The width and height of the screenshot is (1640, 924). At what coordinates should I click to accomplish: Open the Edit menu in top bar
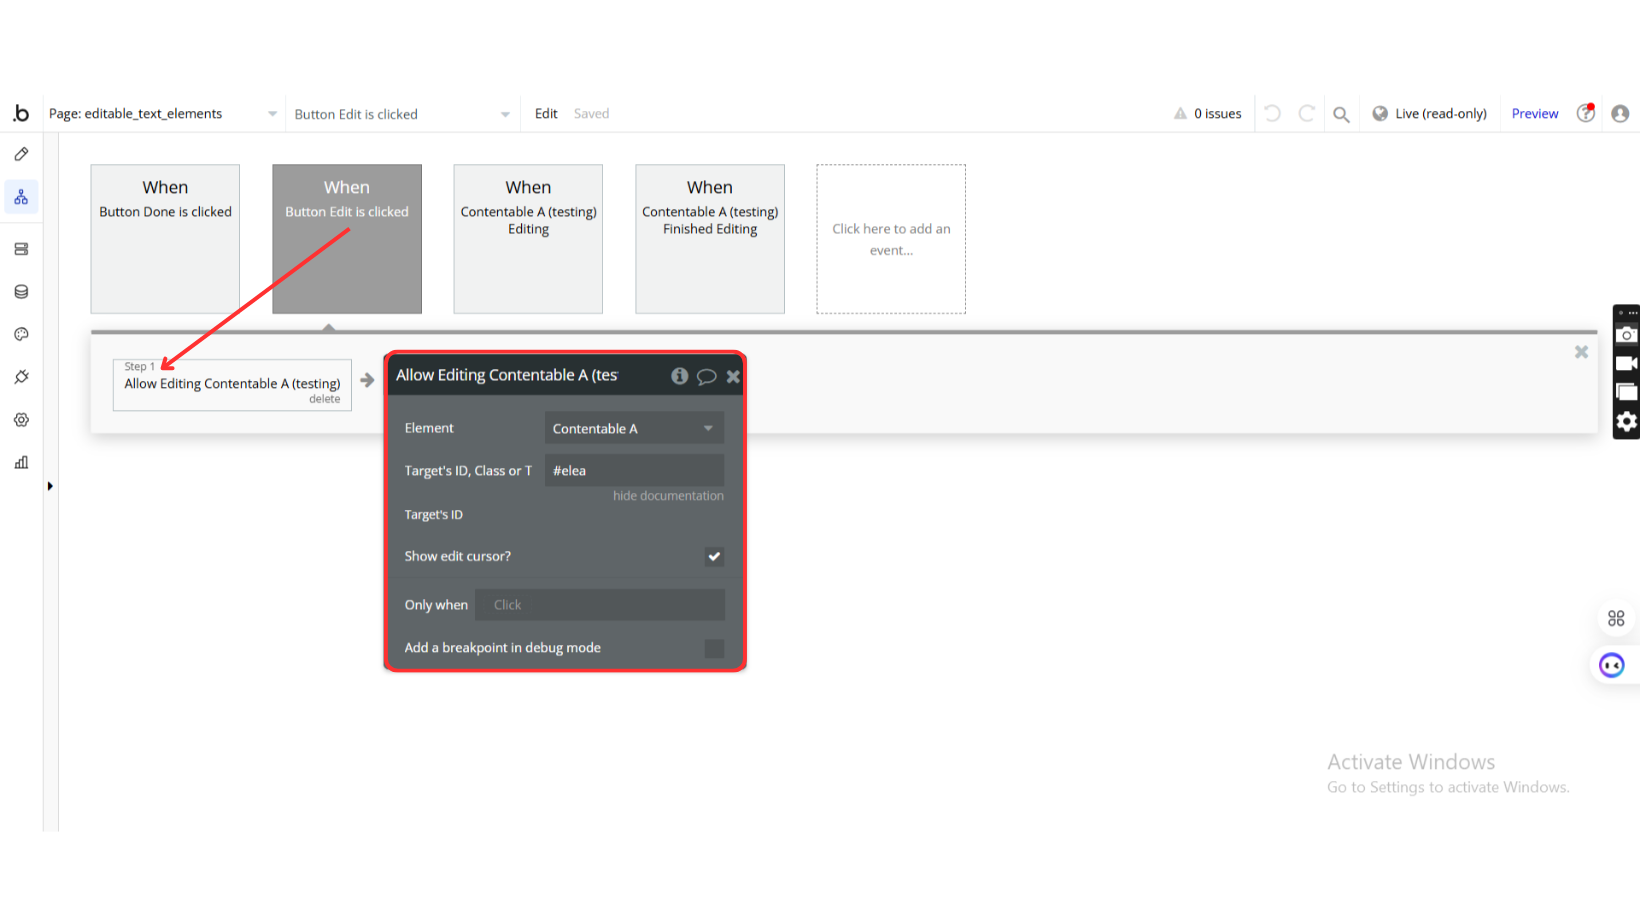(546, 114)
